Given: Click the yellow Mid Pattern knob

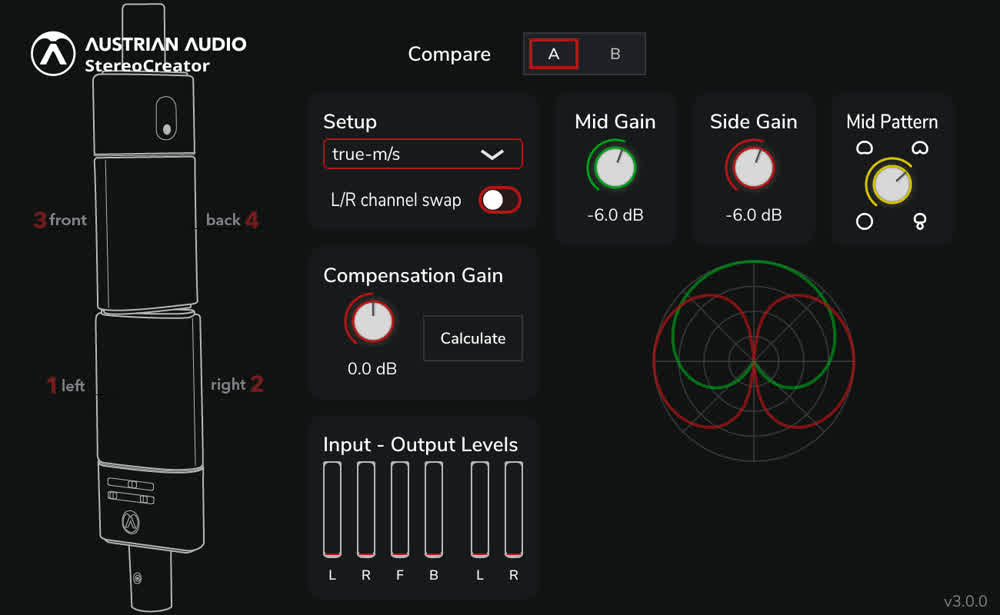Looking at the screenshot, I should 892,184.
